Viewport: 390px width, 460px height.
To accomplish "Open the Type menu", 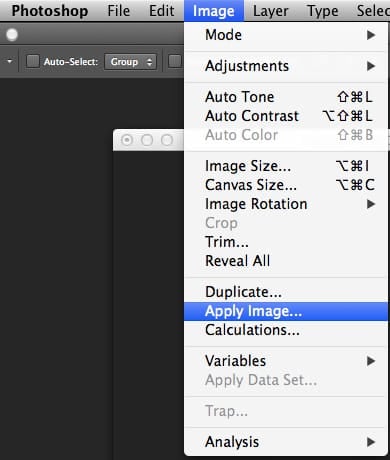I will (x=322, y=11).
